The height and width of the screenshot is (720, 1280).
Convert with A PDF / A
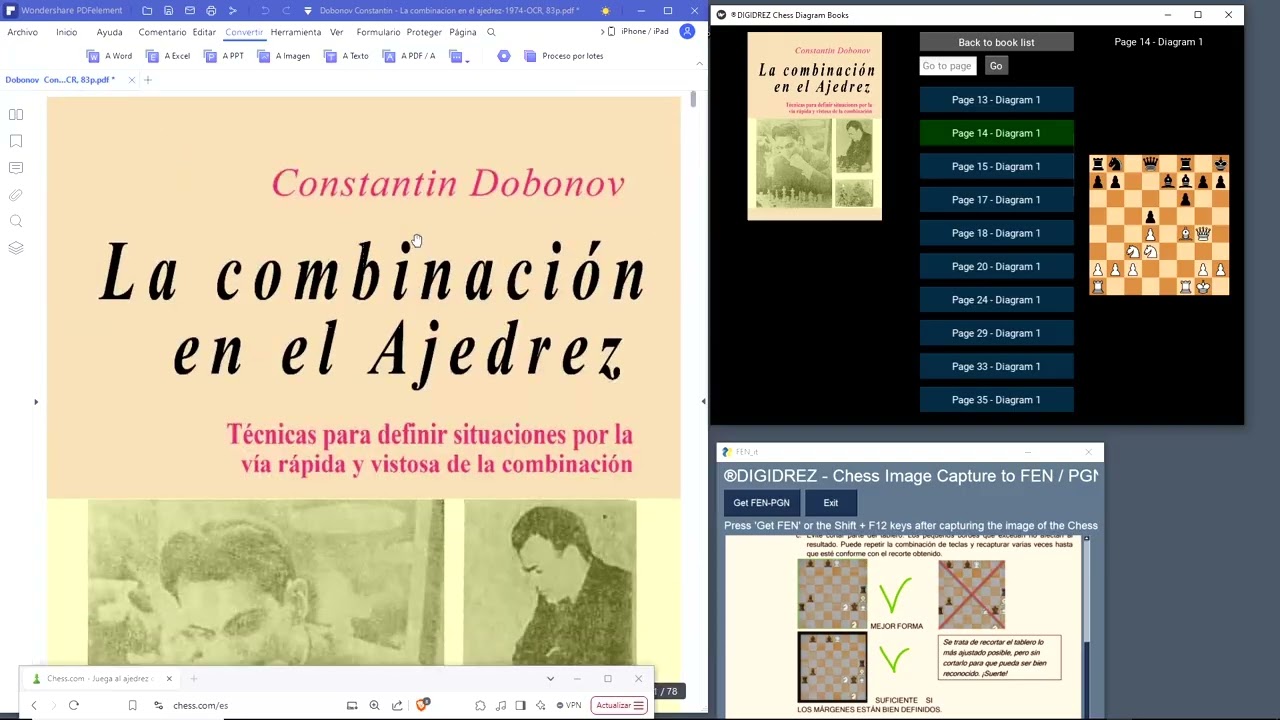pos(408,56)
